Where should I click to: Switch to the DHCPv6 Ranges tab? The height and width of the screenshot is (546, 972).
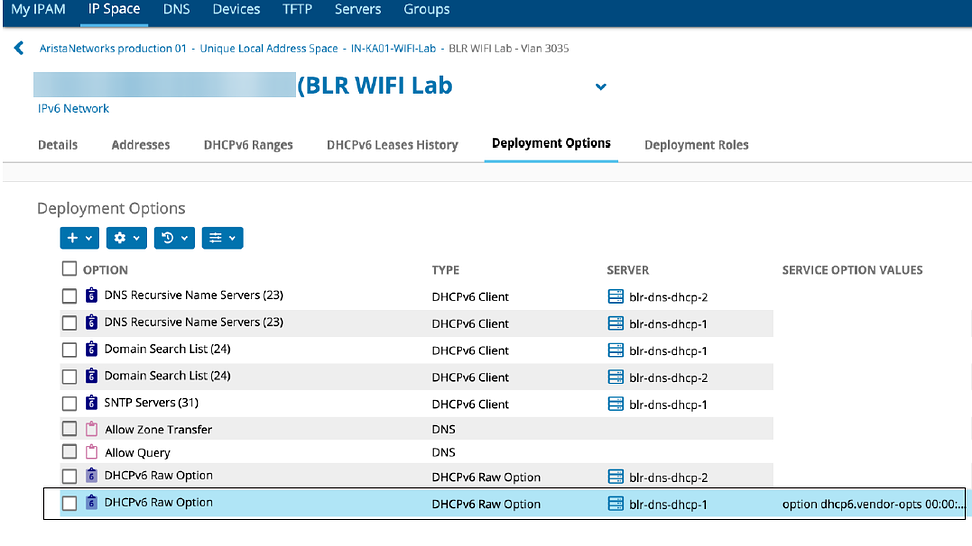click(248, 145)
